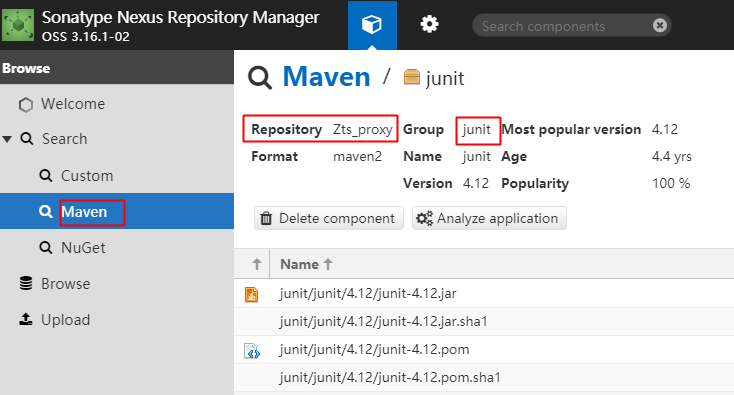This screenshot has height=395, width=734.
Task: Open the Browse cube icon in header
Action: [x=372, y=24]
